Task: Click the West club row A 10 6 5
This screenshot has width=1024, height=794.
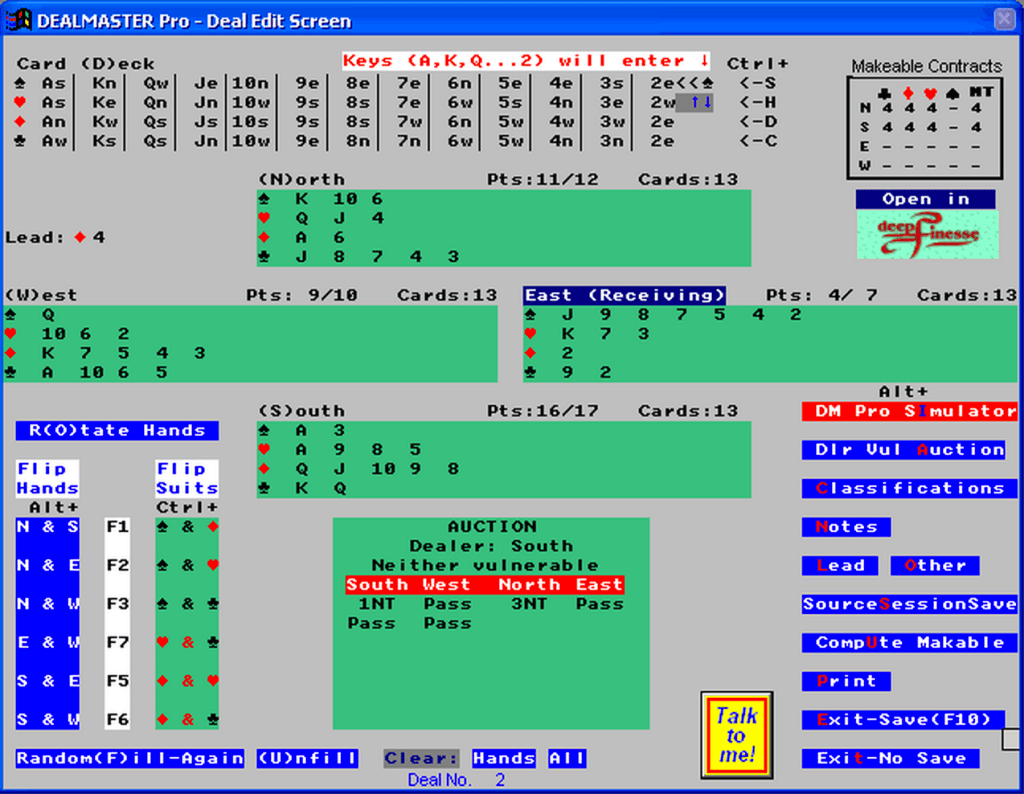Action: click(x=251, y=372)
